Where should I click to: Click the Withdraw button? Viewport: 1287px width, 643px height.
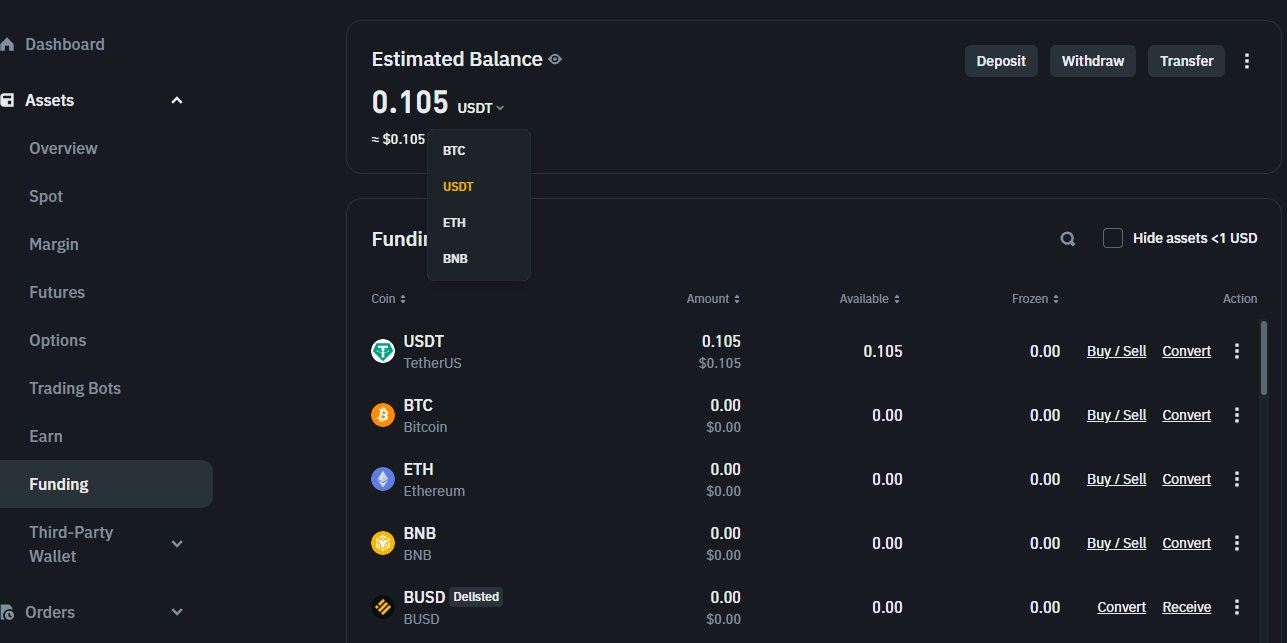(x=1093, y=61)
